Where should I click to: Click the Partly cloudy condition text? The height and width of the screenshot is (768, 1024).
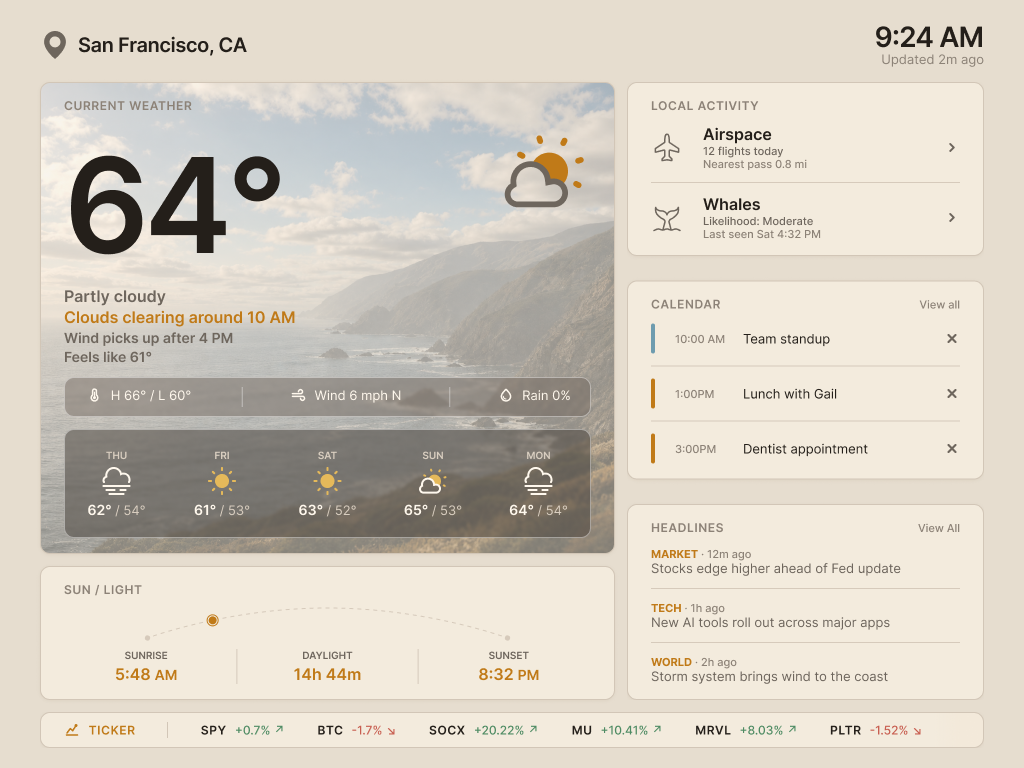114,296
